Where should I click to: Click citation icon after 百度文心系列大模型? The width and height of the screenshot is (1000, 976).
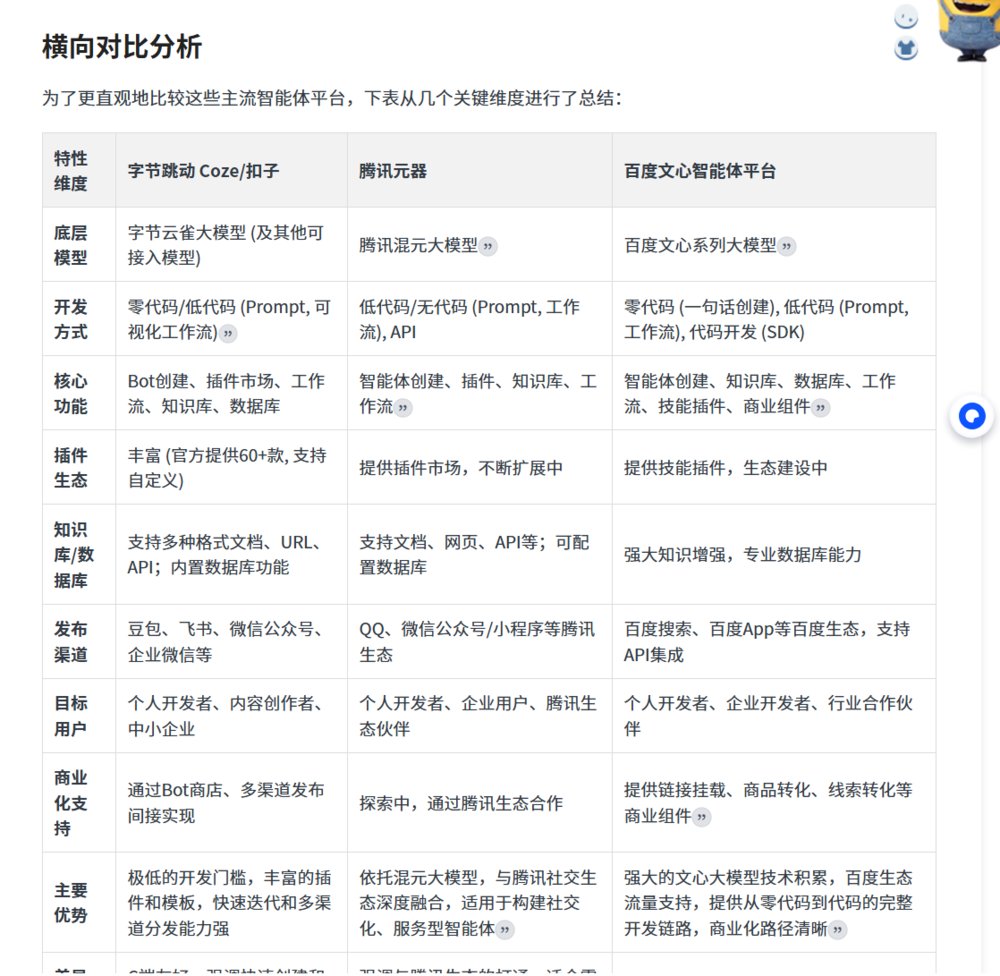coord(787,246)
